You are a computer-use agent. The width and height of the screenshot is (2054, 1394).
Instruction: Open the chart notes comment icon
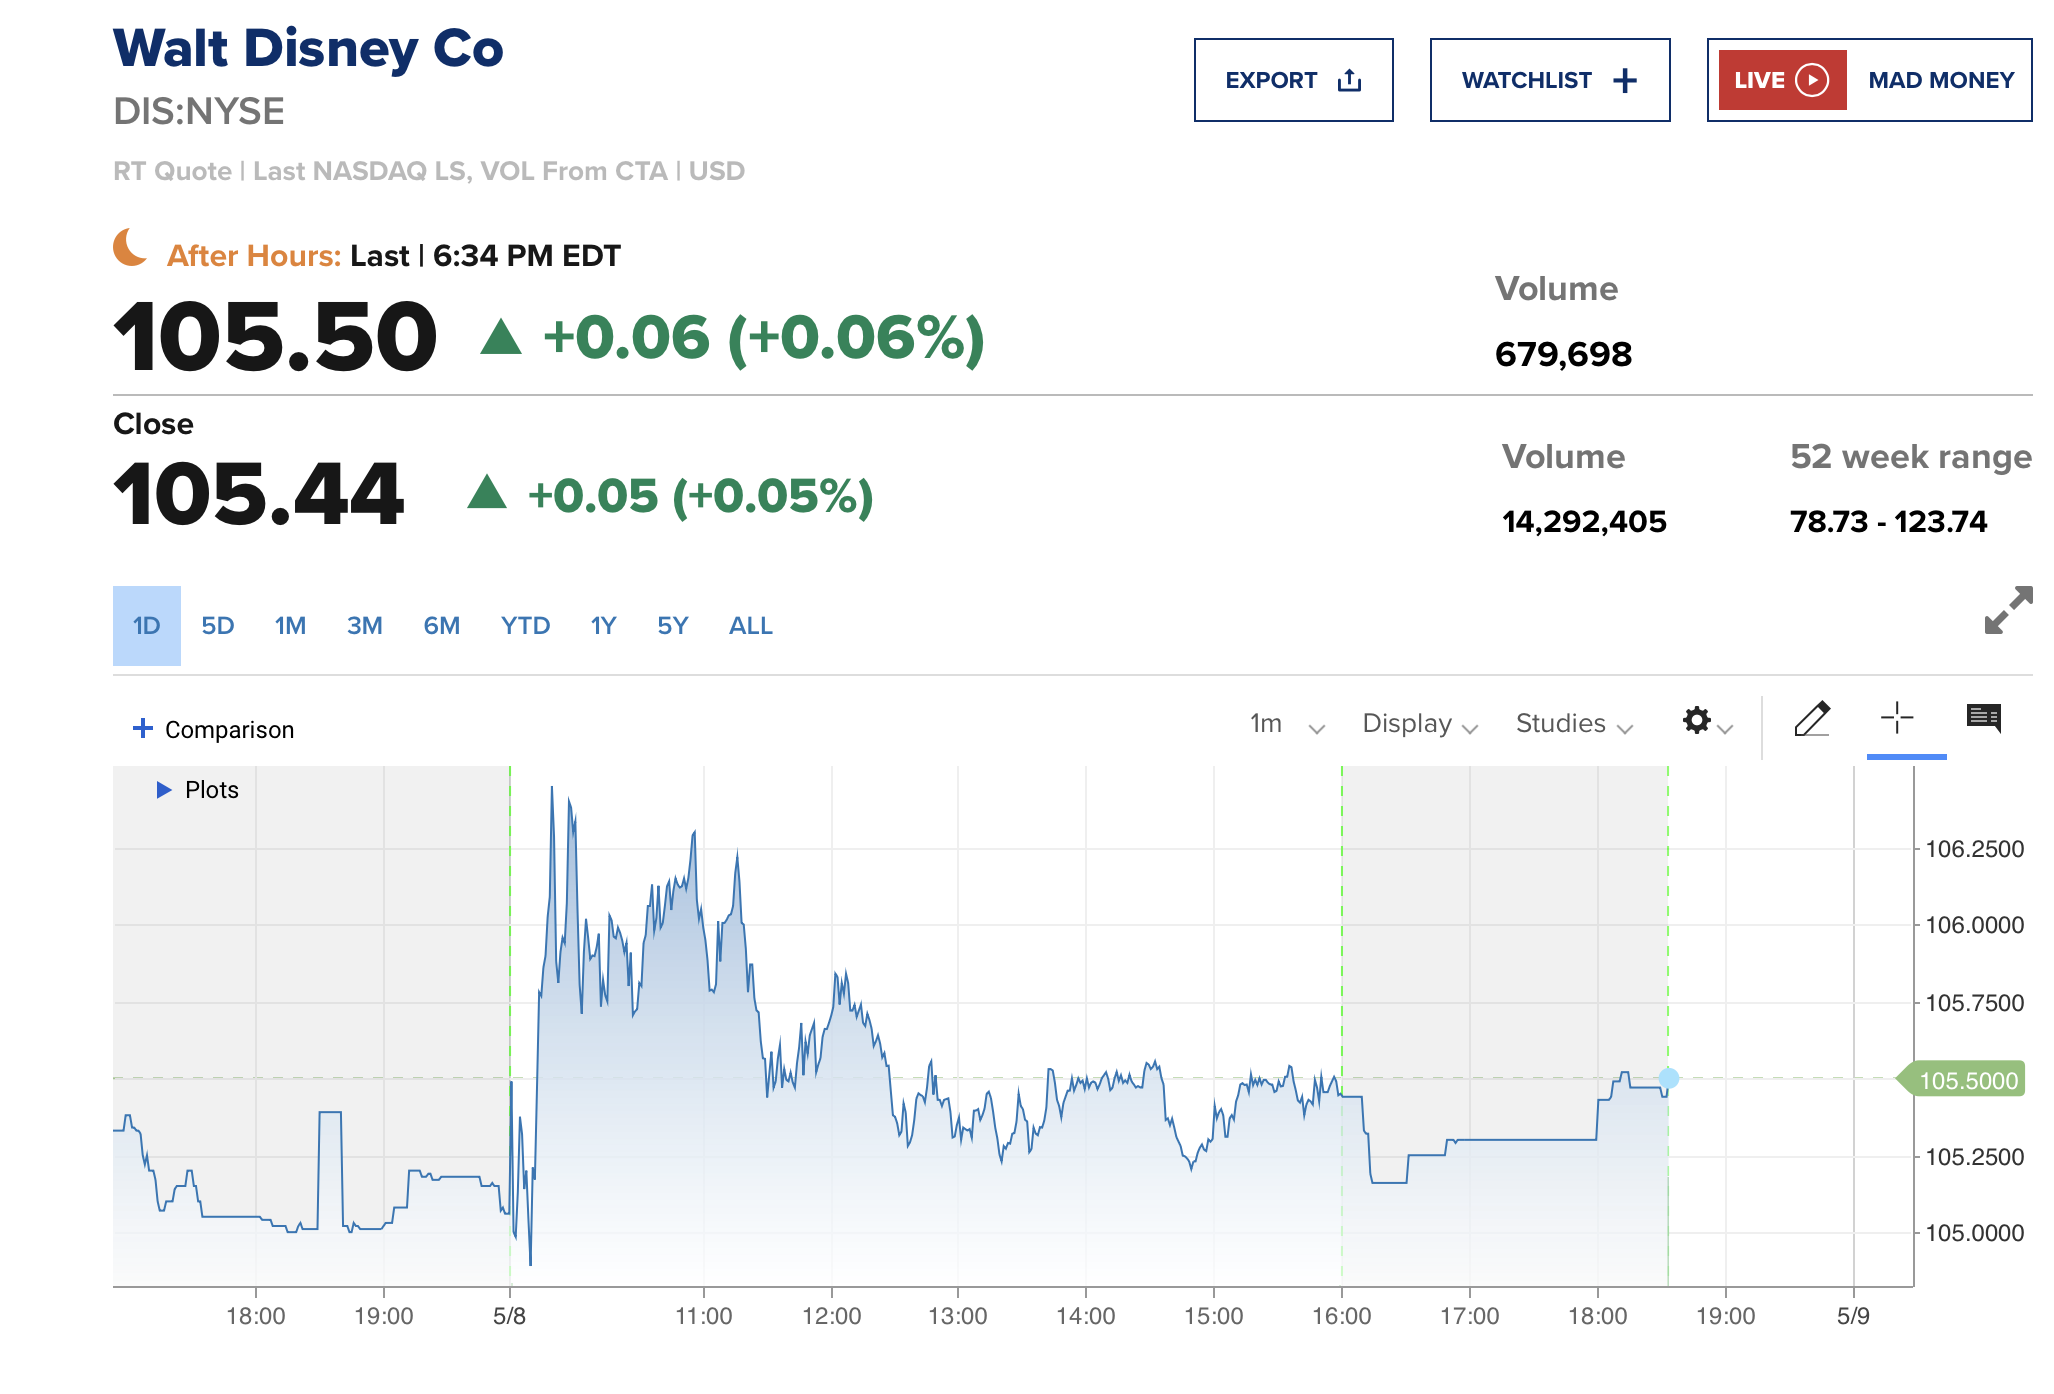1983,718
